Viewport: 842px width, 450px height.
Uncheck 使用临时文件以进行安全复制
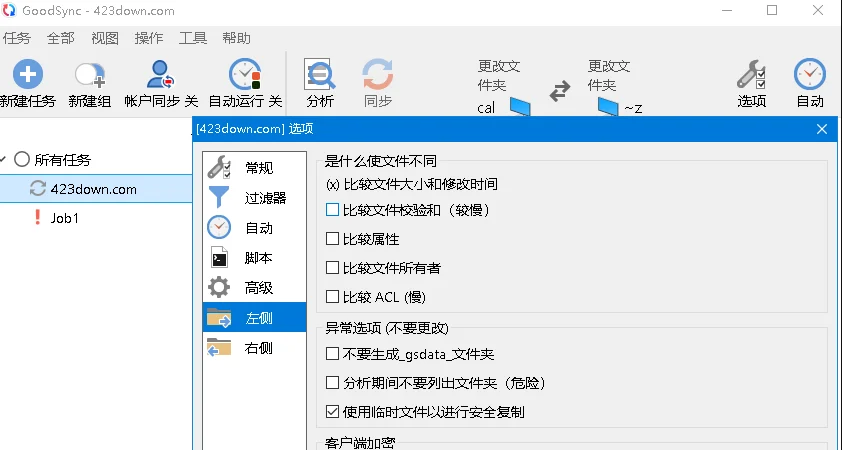333,411
